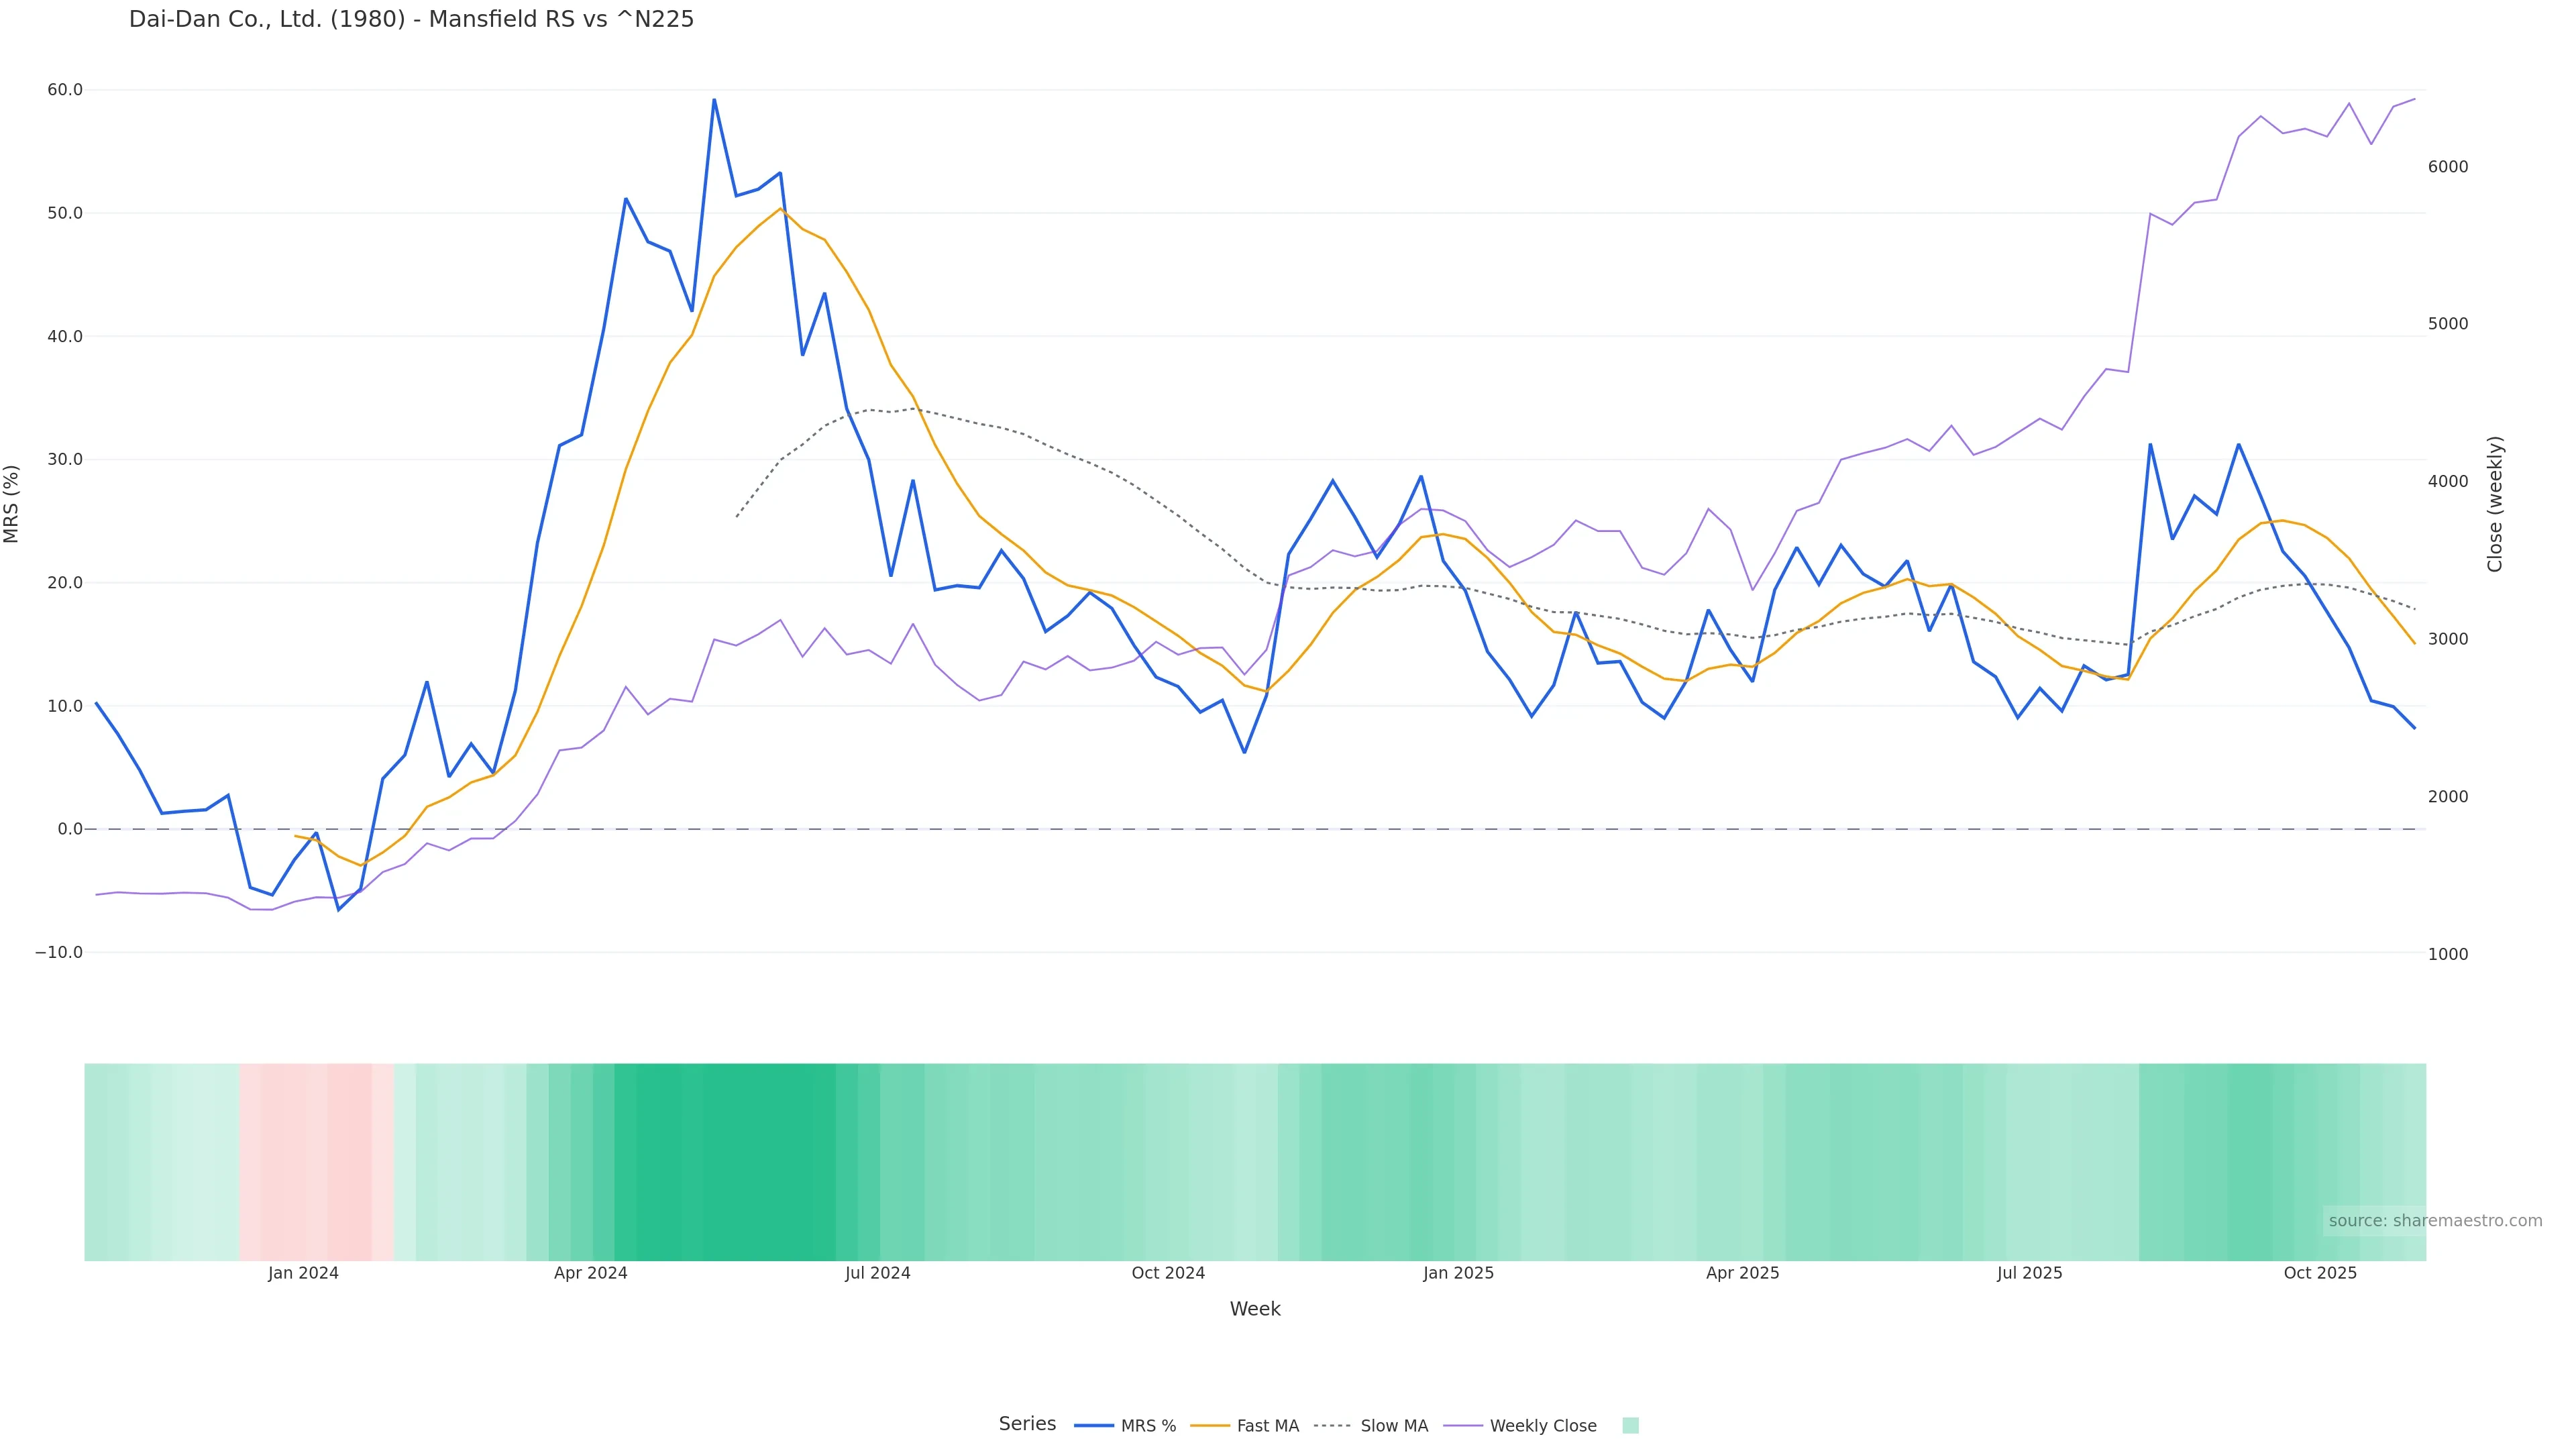Screen dimensions: 2576x1449
Task: Click the Oct 2024 x-axis tick label
Action: click(x=1168, y=1274)
